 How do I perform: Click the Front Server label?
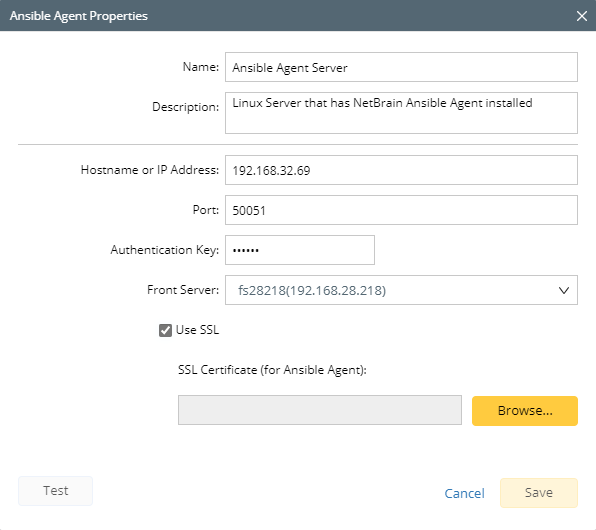(x=183, y=290)
